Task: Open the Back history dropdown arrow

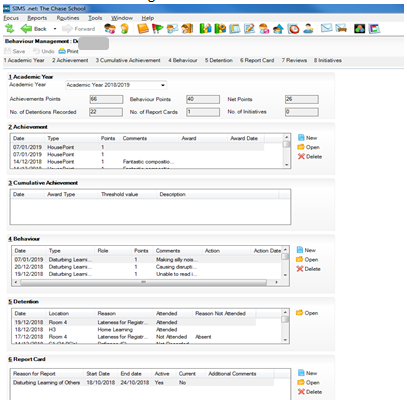Action: click(55, 29)
